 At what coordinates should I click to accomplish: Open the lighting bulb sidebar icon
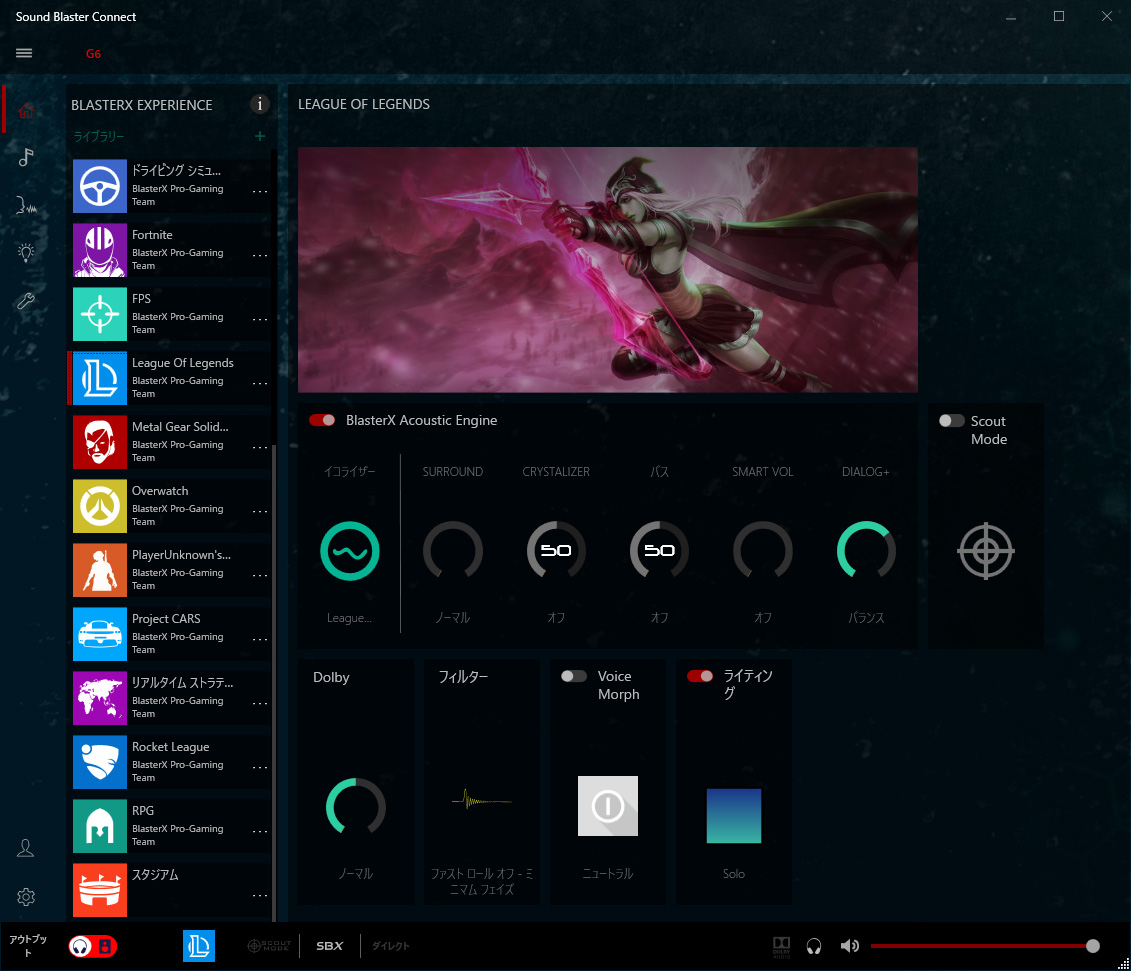click(26, 252)
